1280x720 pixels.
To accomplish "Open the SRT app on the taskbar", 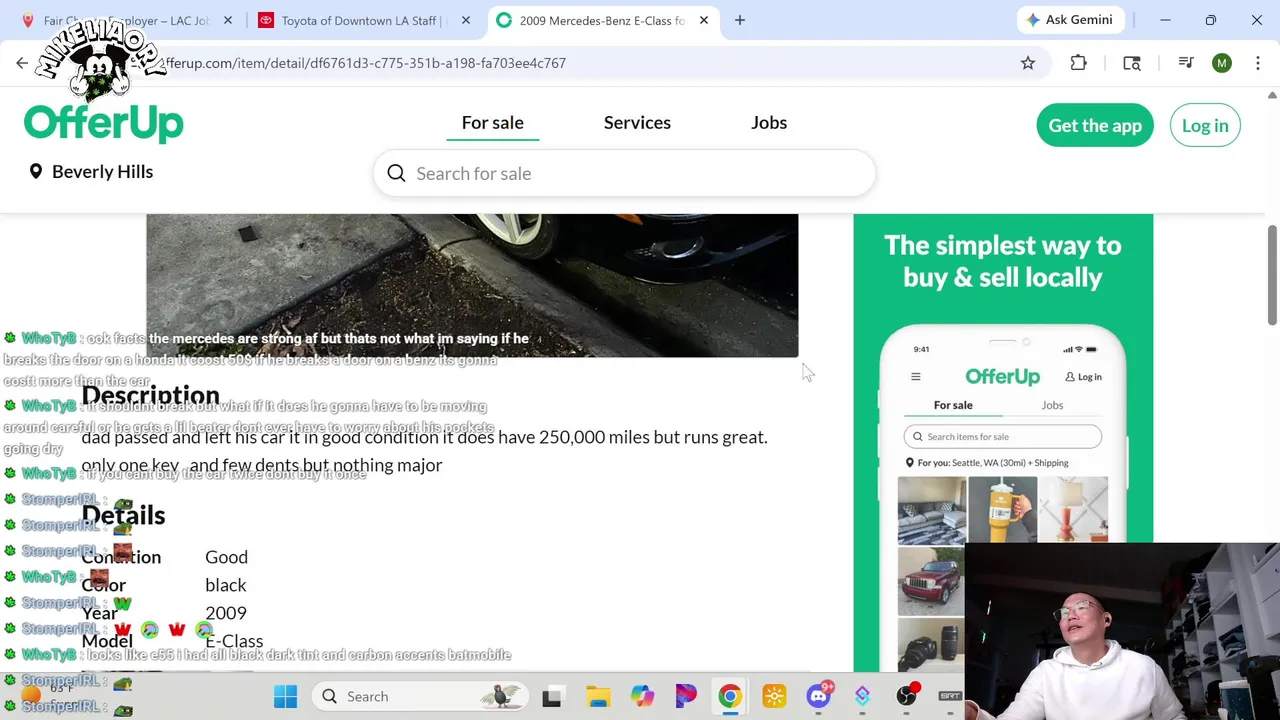I will [950, 696].
